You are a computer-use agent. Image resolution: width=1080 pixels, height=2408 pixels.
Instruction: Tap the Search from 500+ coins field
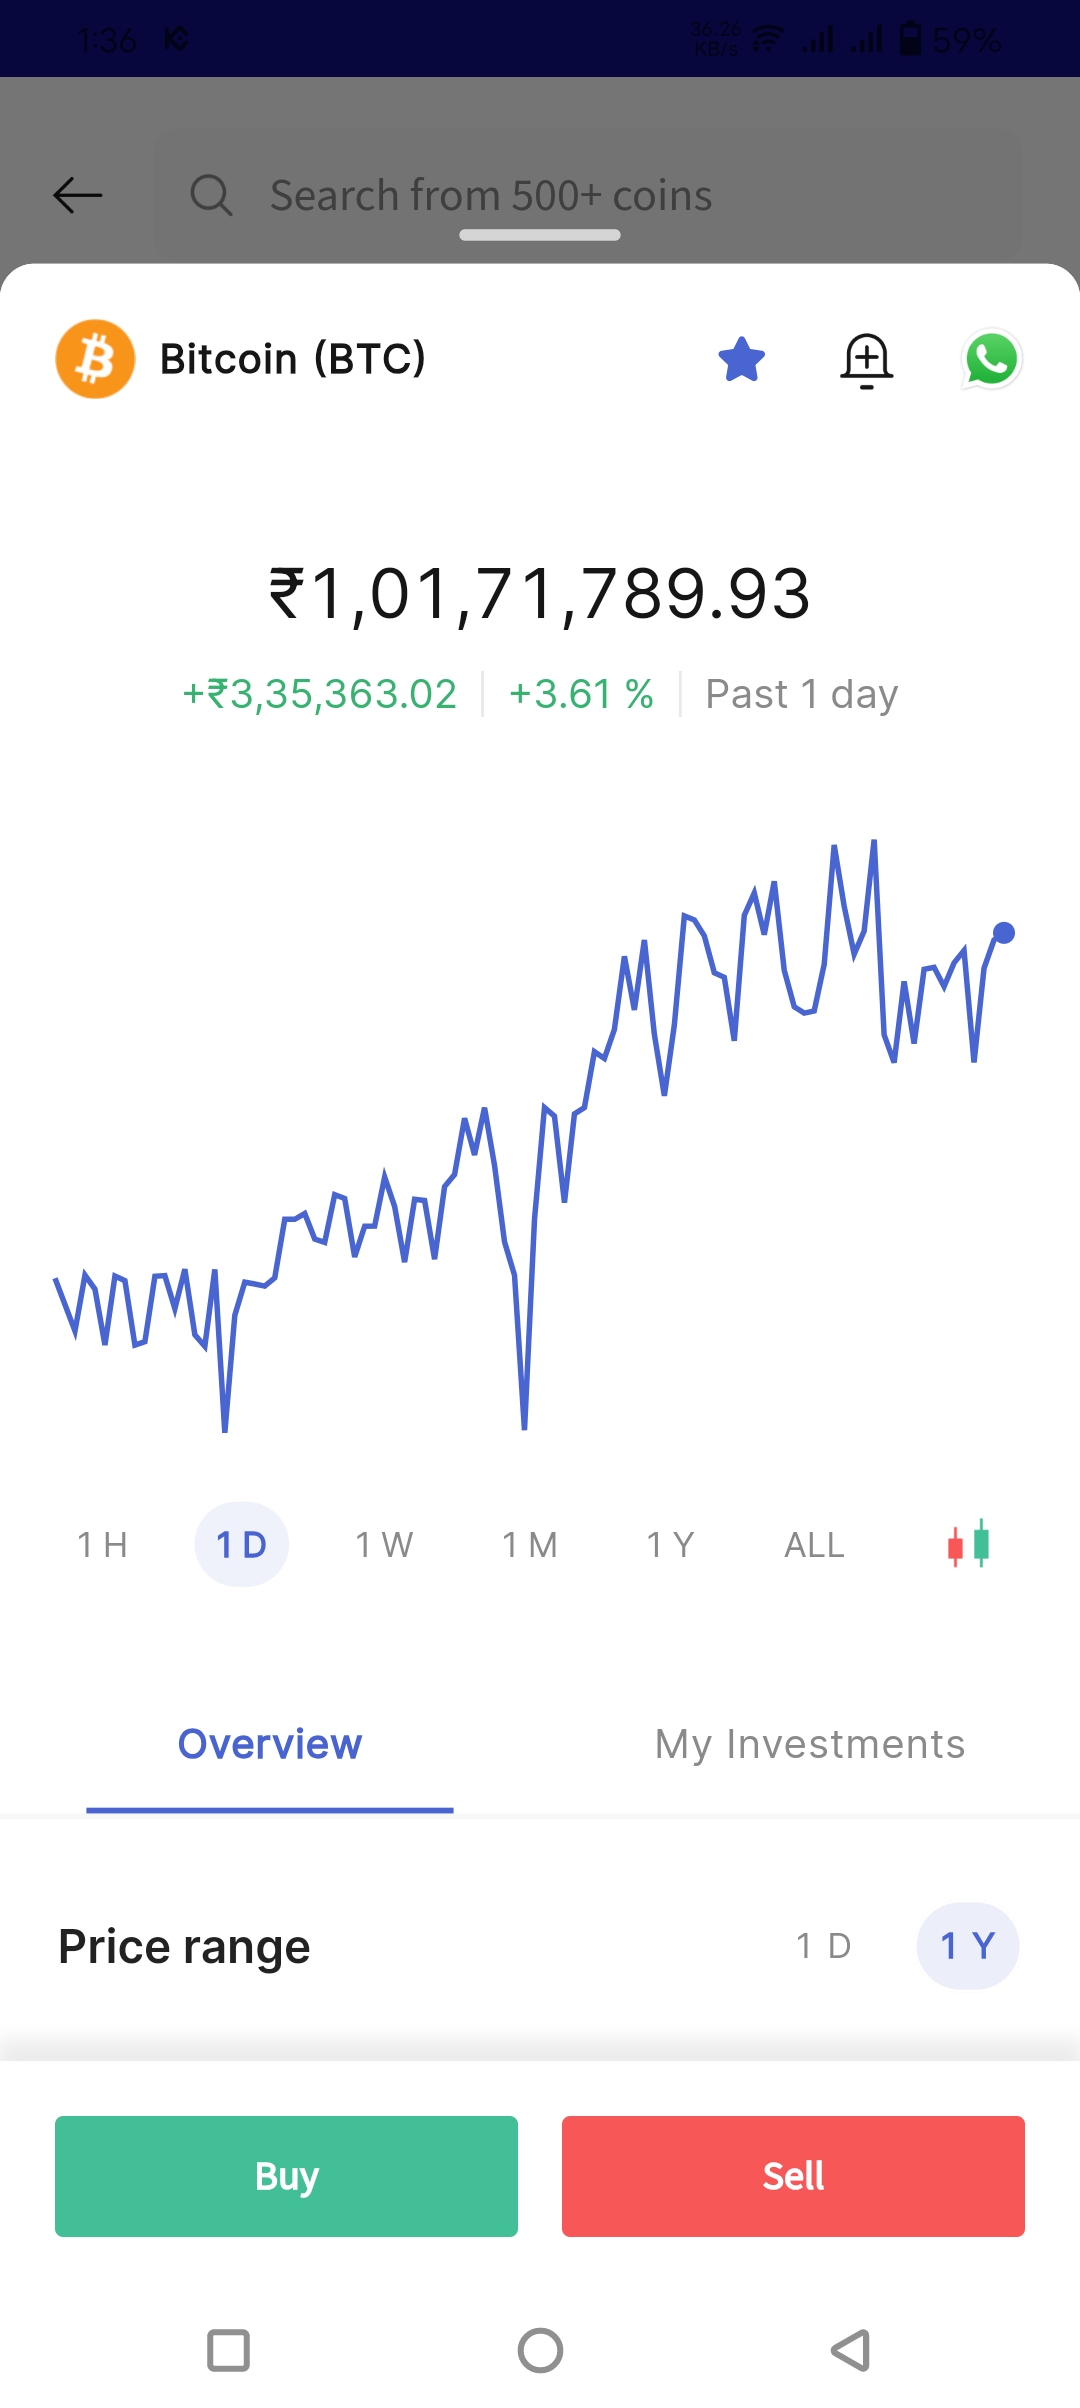(x=490, y=195)
